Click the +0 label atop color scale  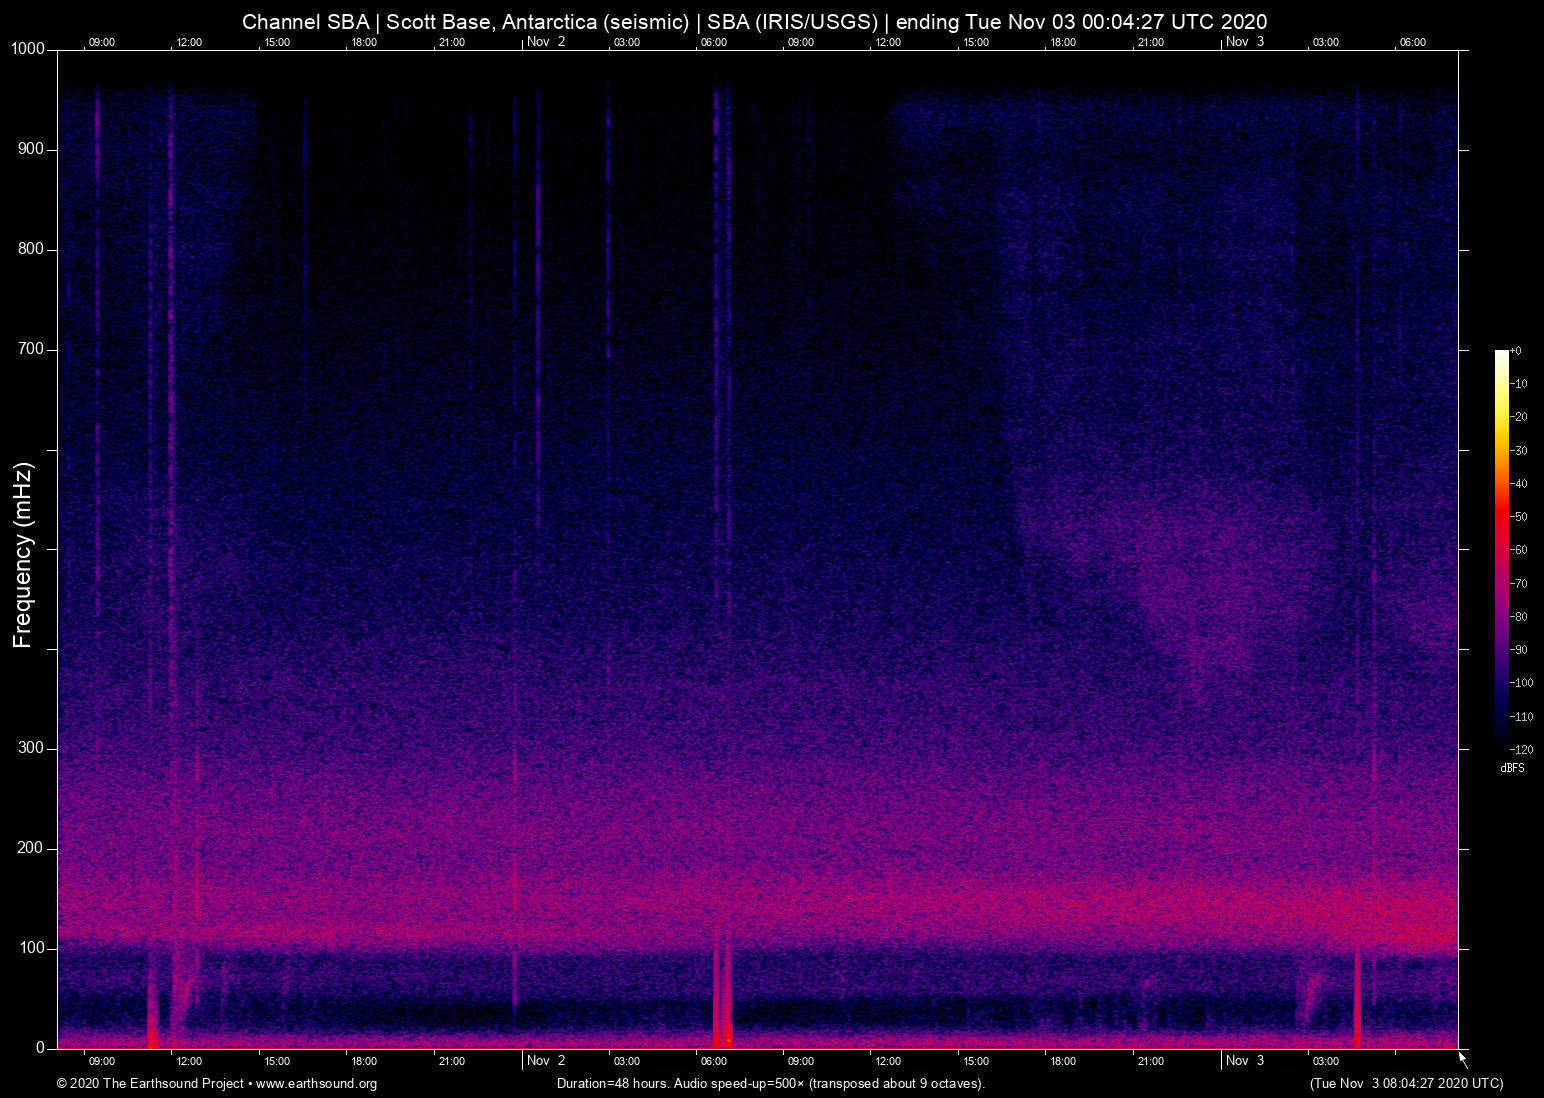coord(1517,351)
